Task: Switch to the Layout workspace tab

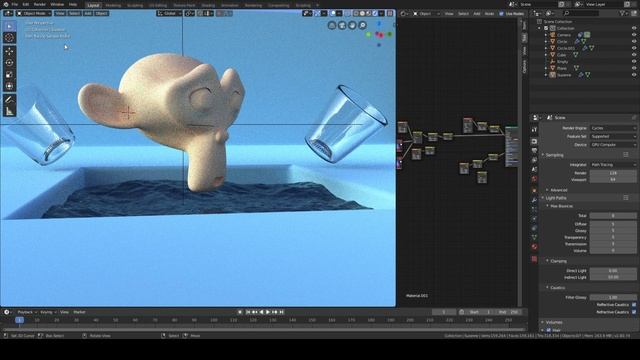Action: [x=93, y=5]
